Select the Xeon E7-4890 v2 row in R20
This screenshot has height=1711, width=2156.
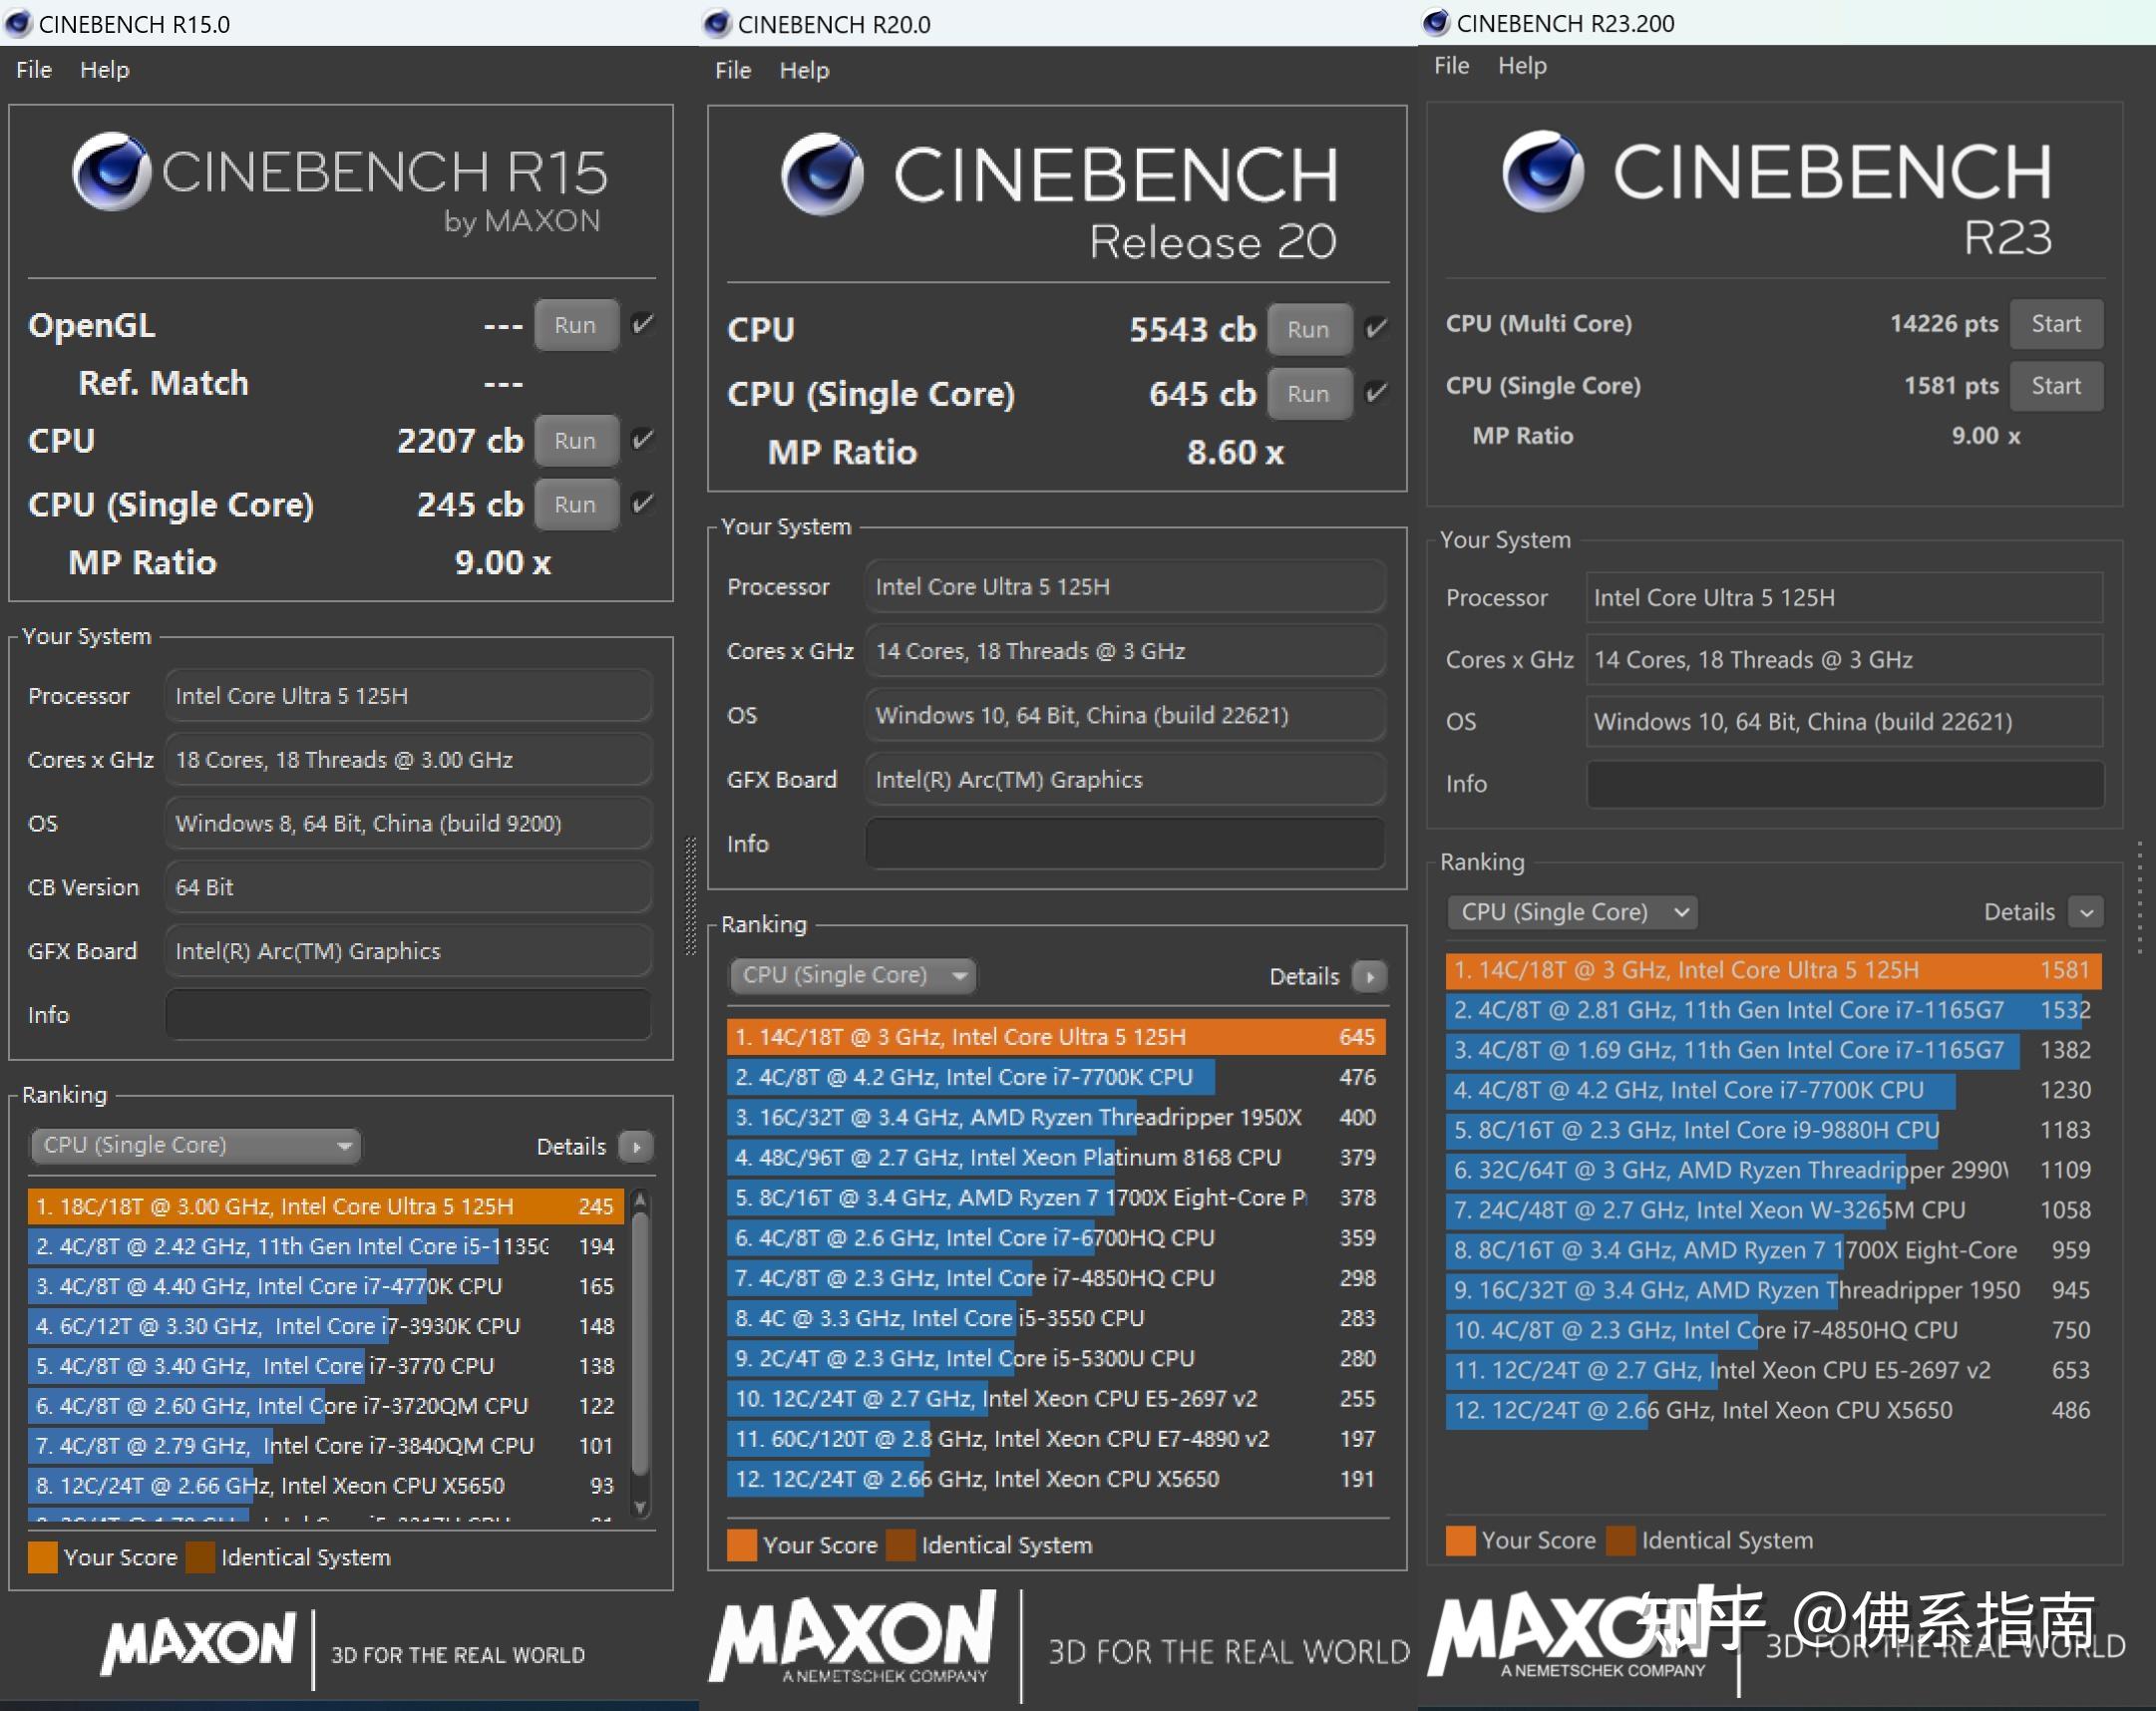click(x=1056, y=1438)
